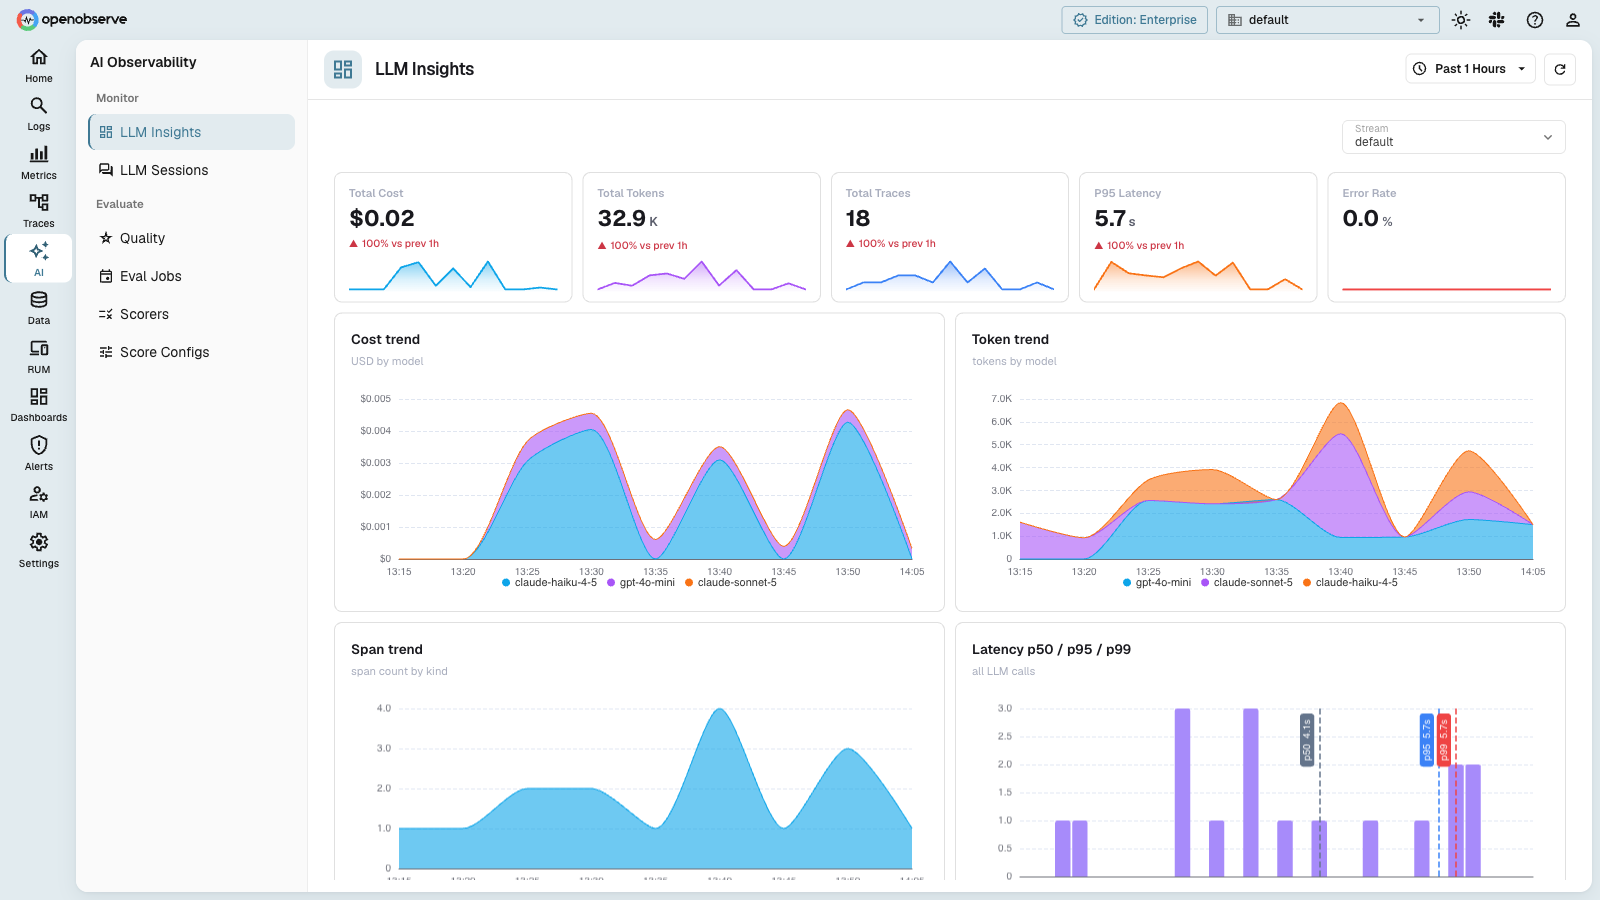Open Score Configs menu item
1600x900 pixels.
(191, 352)
